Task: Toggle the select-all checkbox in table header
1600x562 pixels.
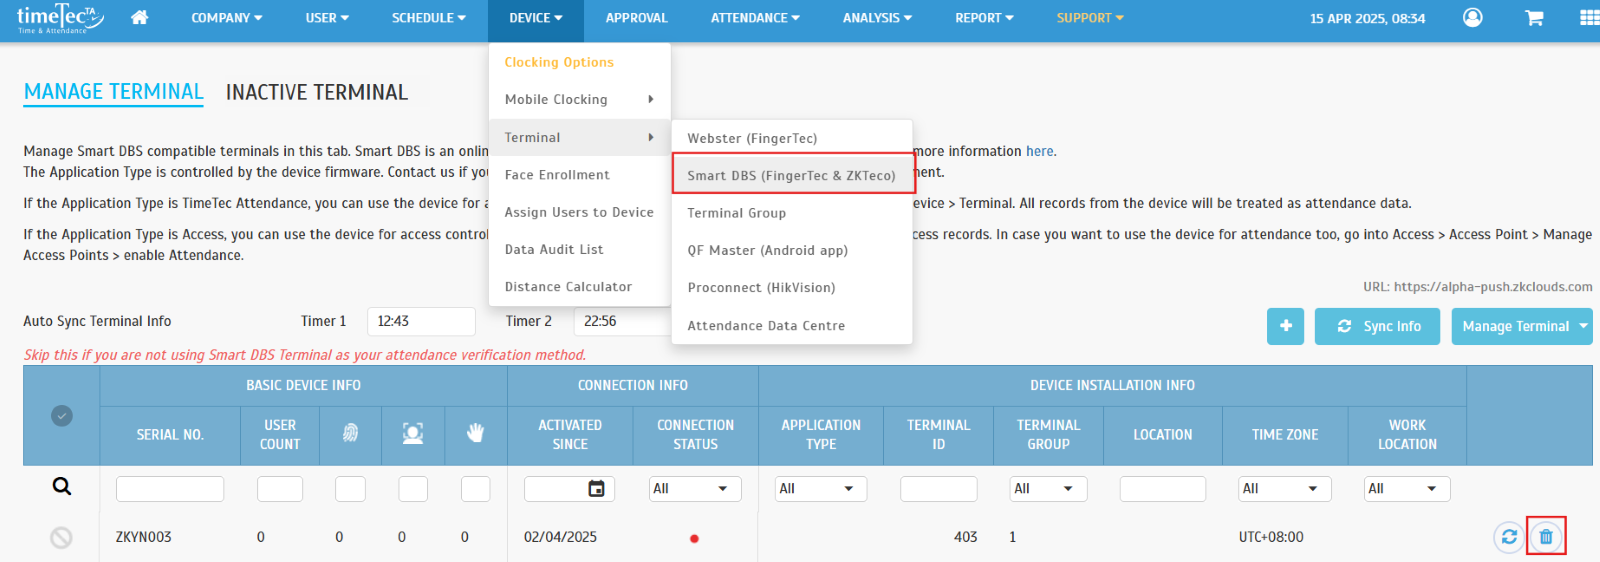Action: pos(62,416)
